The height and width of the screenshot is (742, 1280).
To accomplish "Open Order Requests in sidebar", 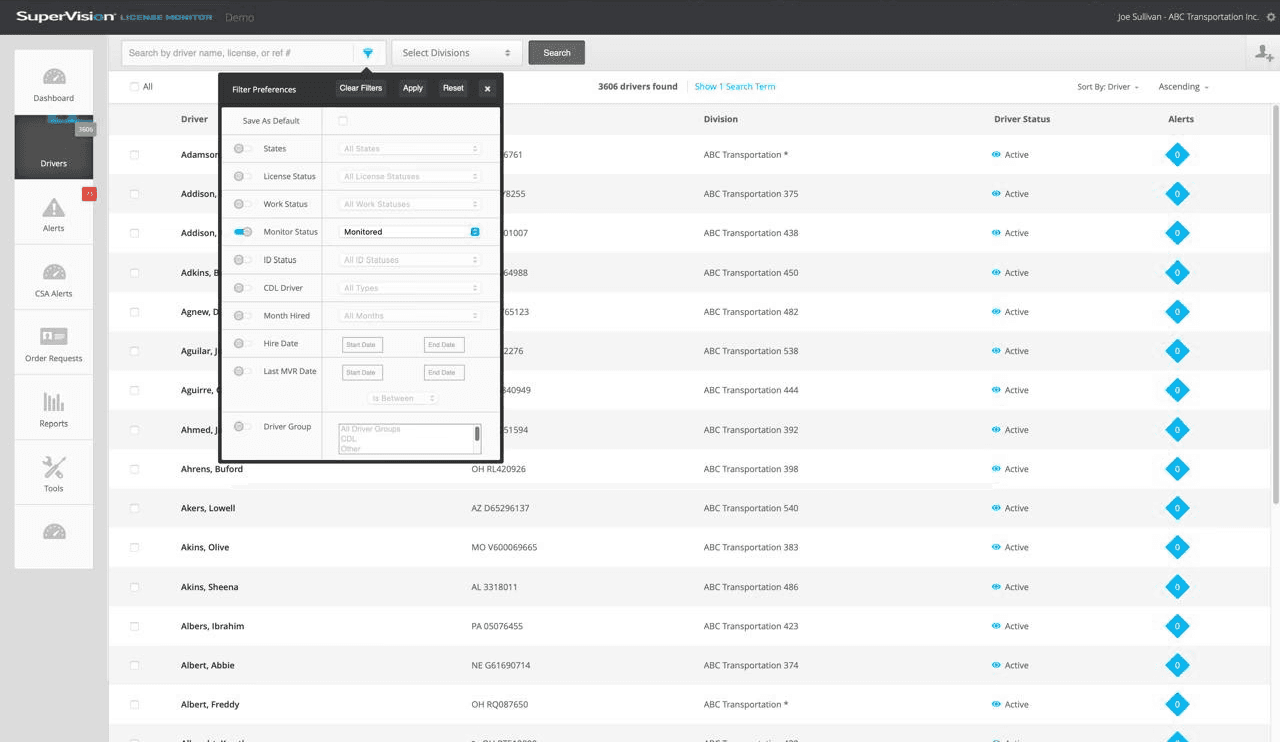I will point(54,342).
